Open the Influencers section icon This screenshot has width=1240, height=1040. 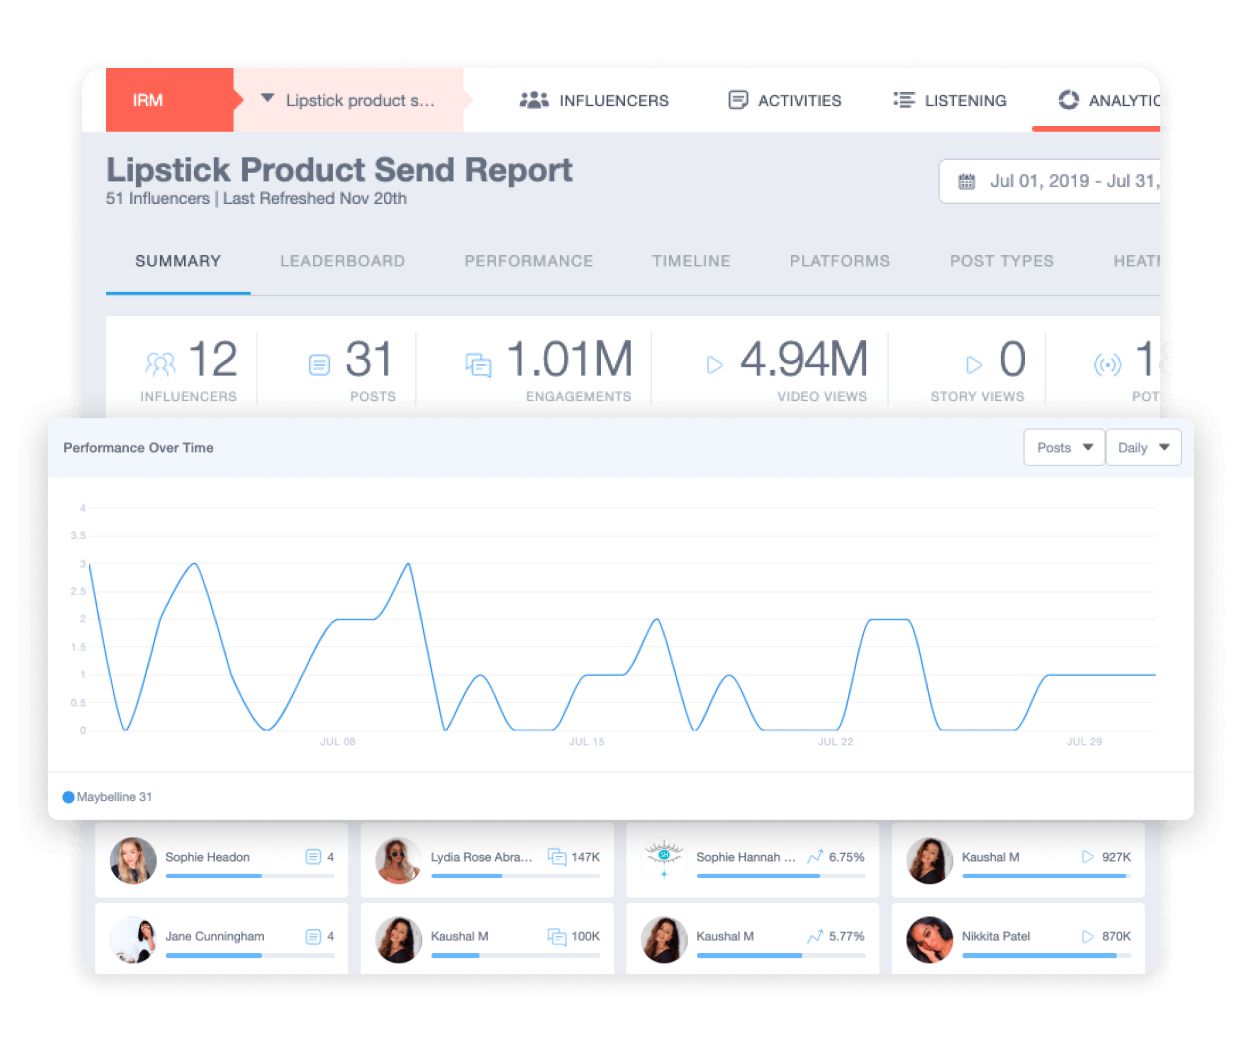tap(534, 100)
